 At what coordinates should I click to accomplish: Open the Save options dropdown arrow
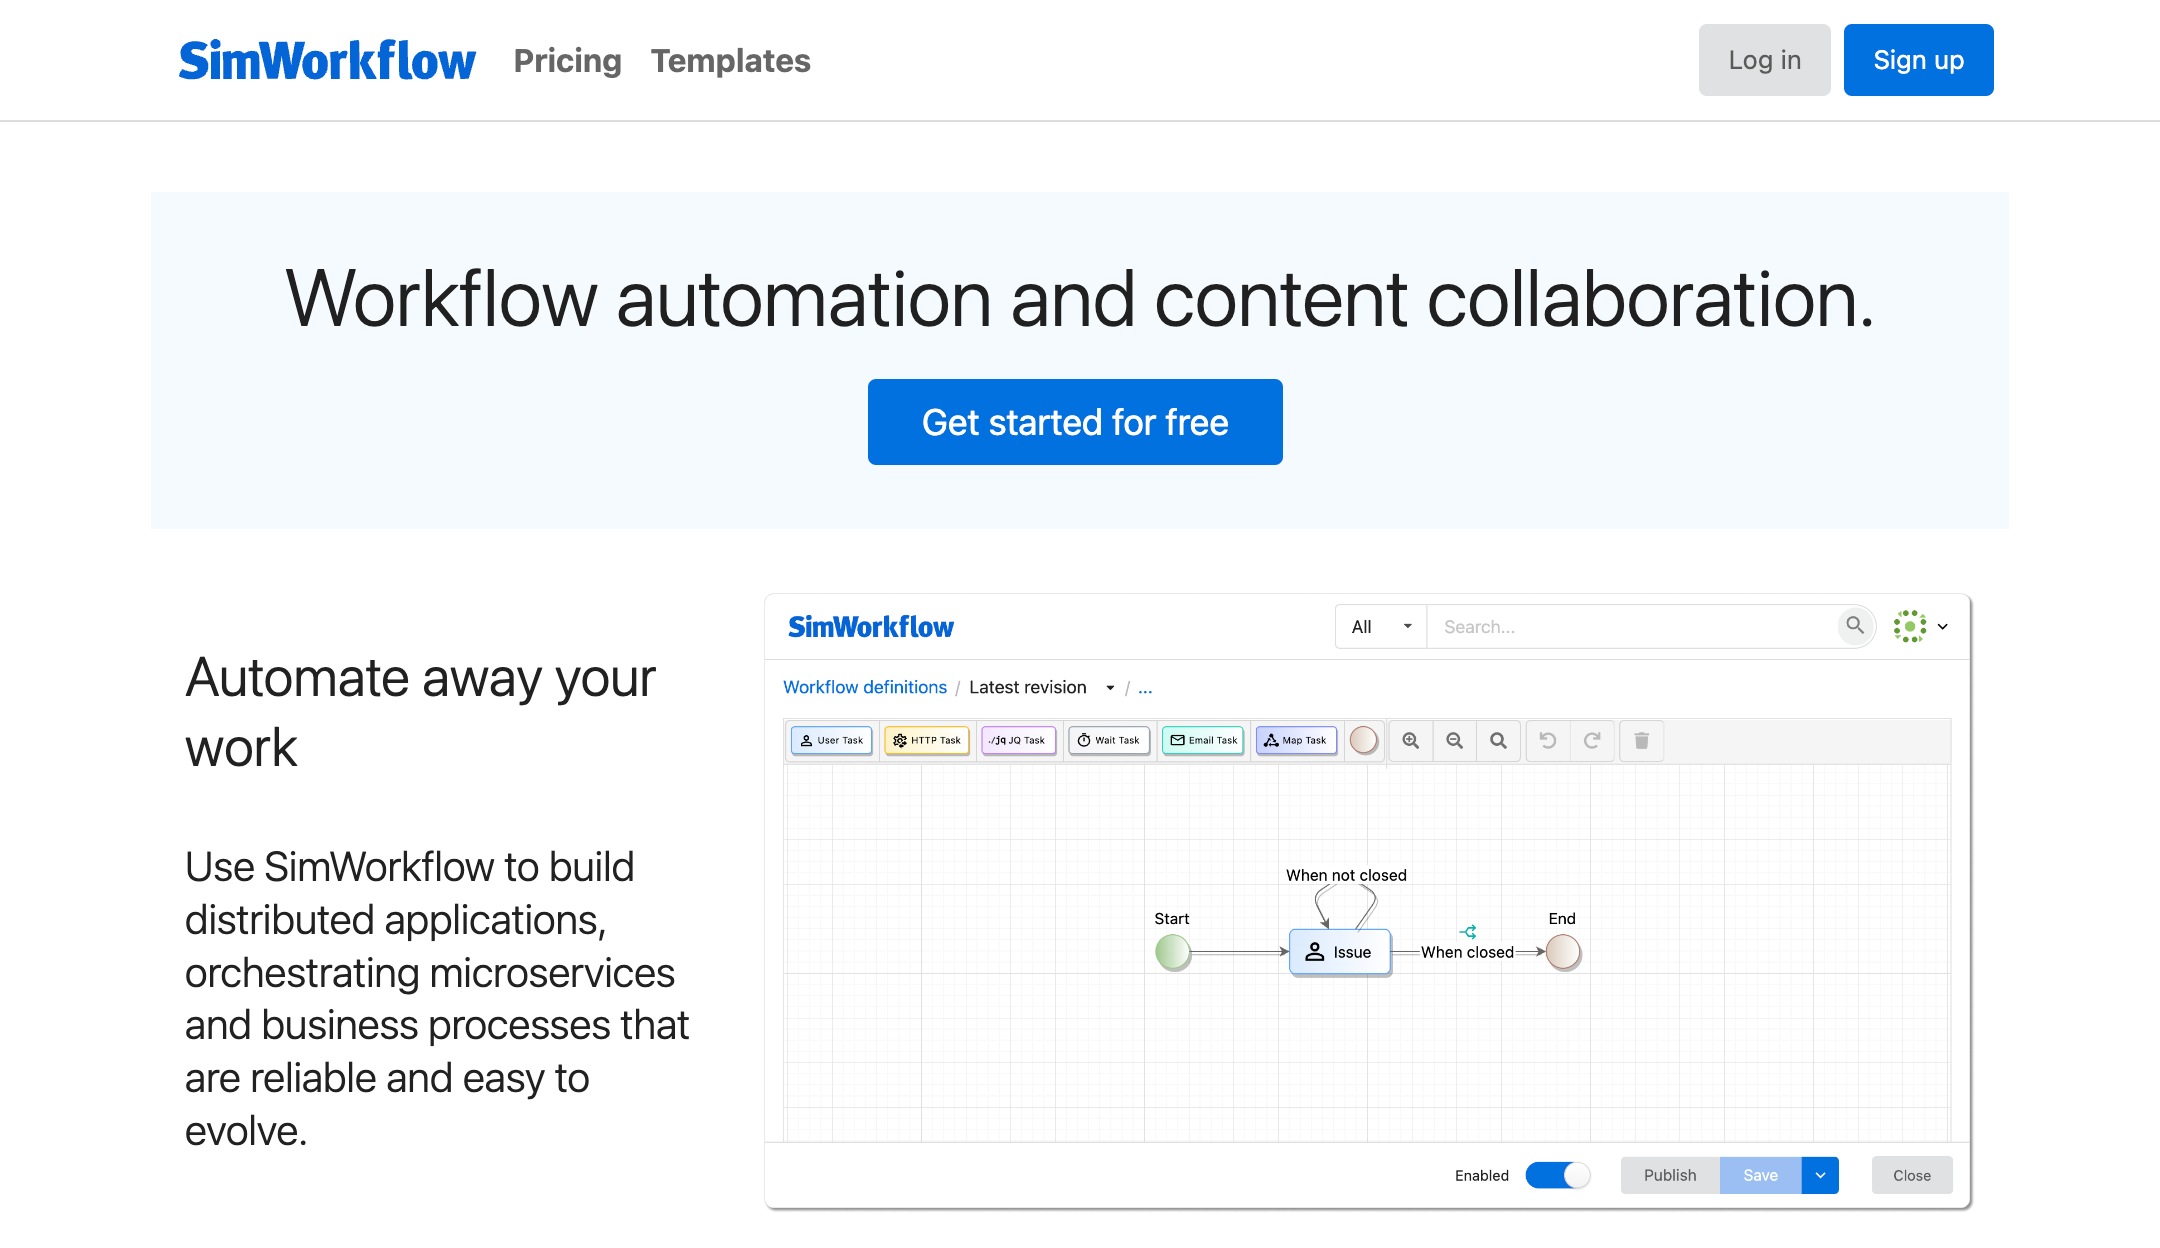point(1820,1175)
